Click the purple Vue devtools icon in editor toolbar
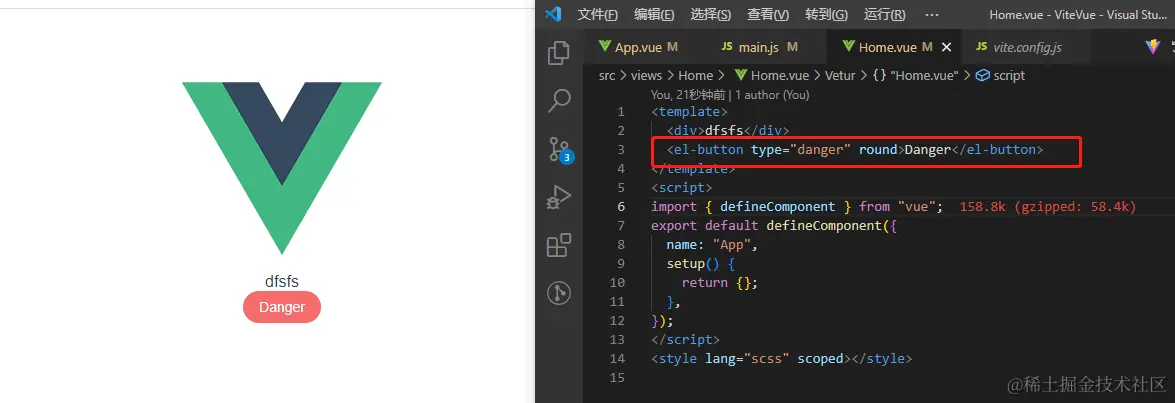1175x403 pixels. click(1153, 46)
